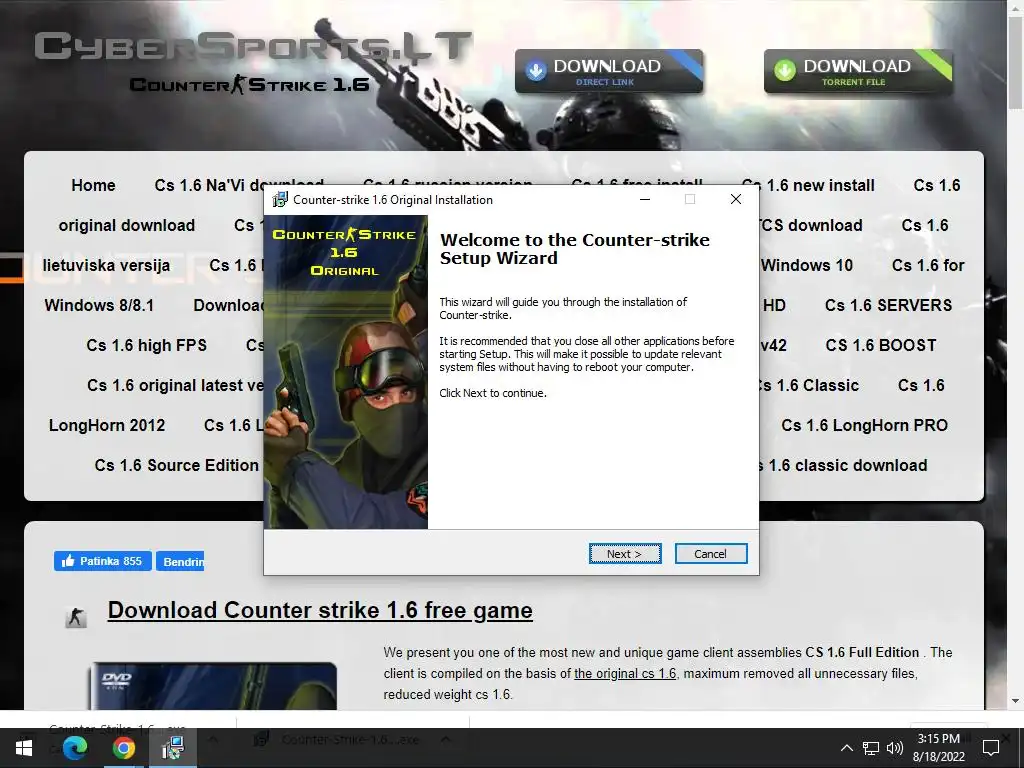Open LongHorn 2012 menu link
The height and width of the screenshot is (768, 1024).
point(107,426)
